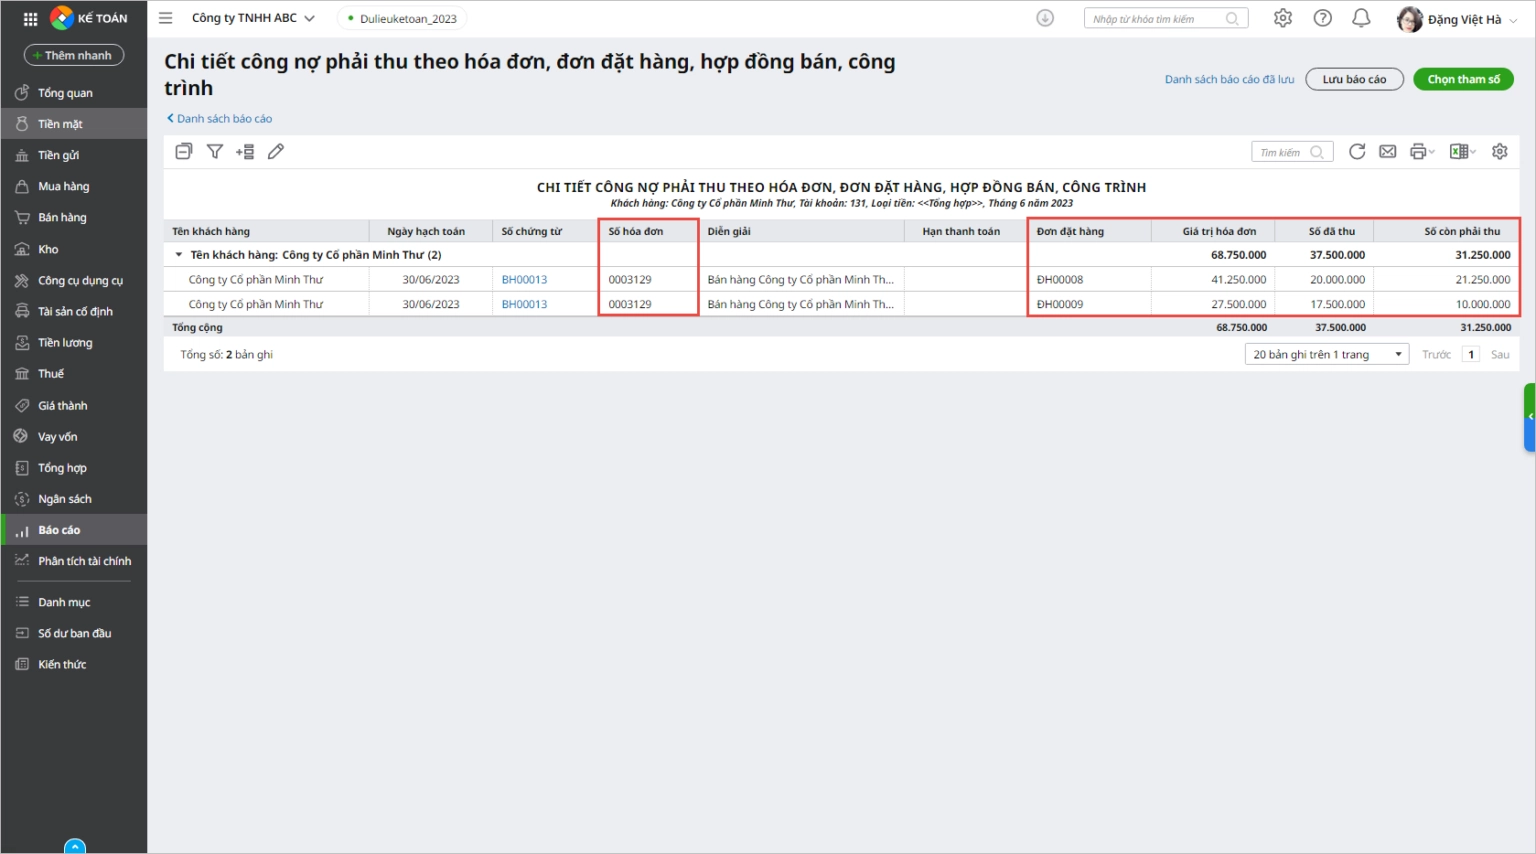Click the Lưu báo cáo button
Image resolution: width=1536 pixels, height=854 pixels.
[x=1354, y=79]
